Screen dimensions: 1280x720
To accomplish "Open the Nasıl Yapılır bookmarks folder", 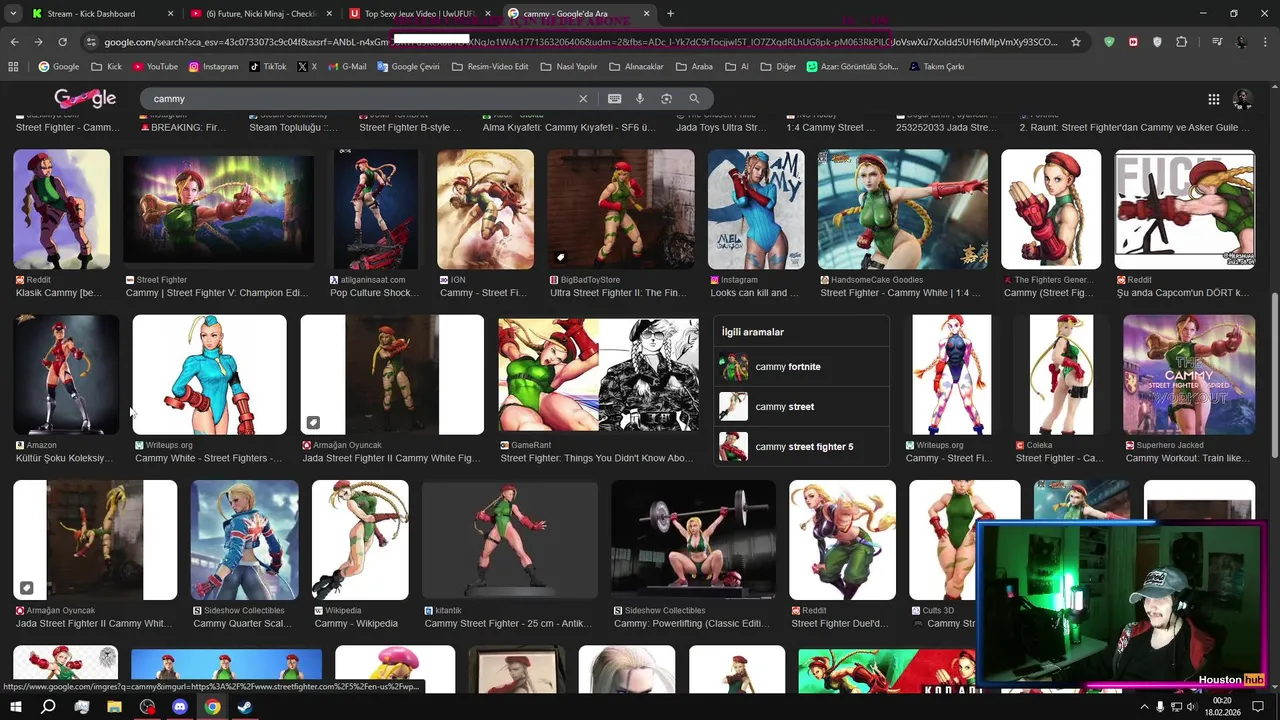I will tap(568, 67).
